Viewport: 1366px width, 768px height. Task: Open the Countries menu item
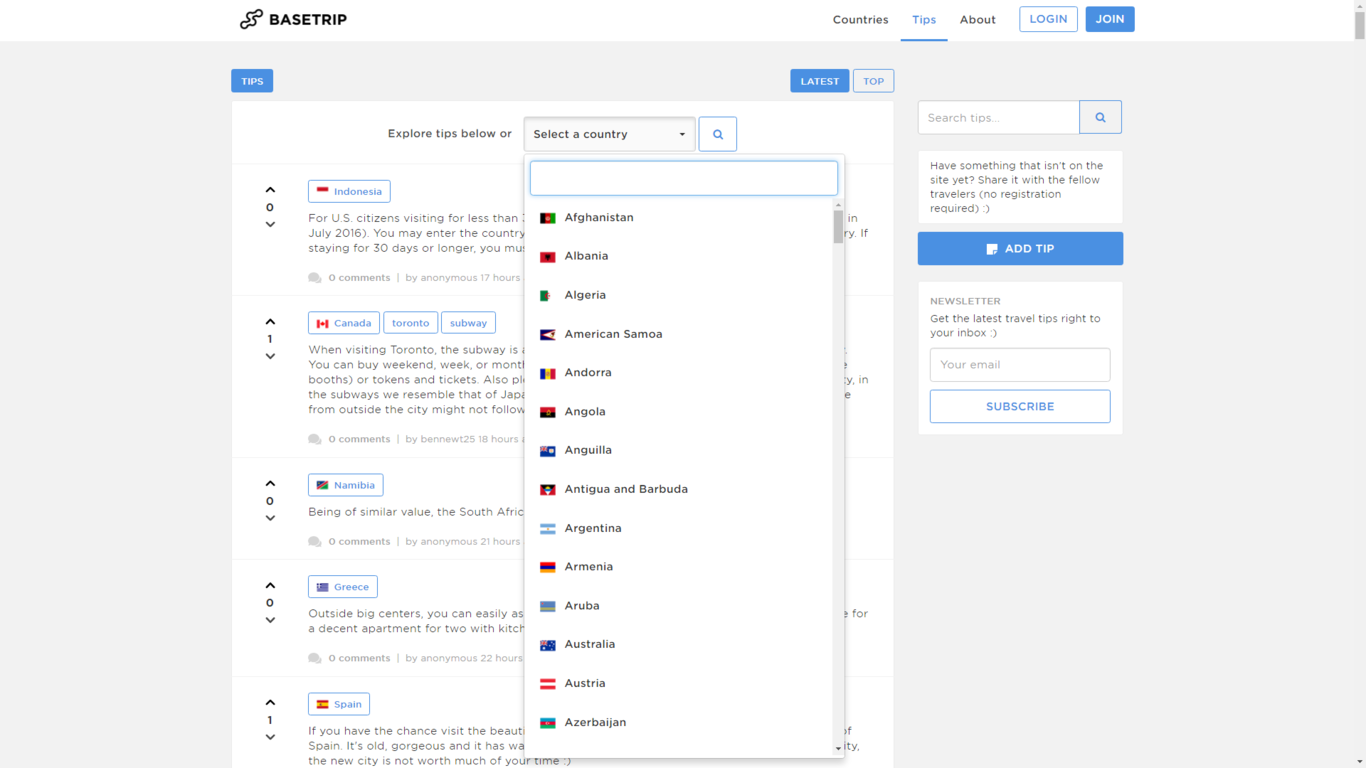click(x=860, y=20)
